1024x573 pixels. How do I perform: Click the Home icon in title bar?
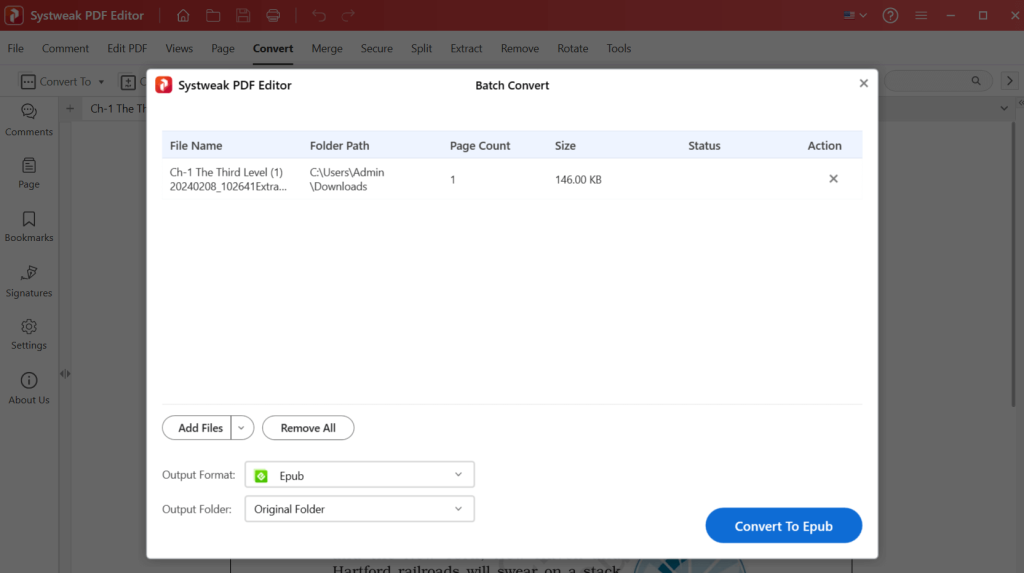[x=183, y=15]
